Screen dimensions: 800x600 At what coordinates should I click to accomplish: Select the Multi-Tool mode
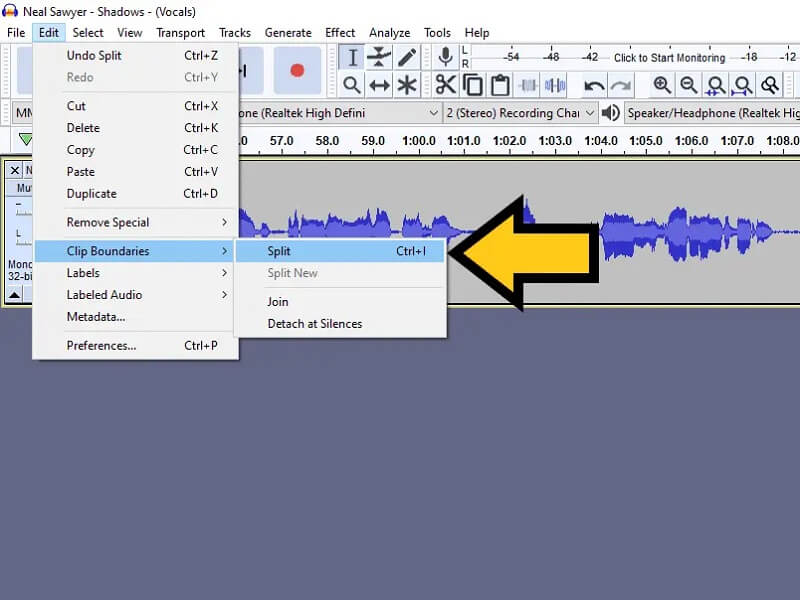pyautogui.click(x=404, y=85)
